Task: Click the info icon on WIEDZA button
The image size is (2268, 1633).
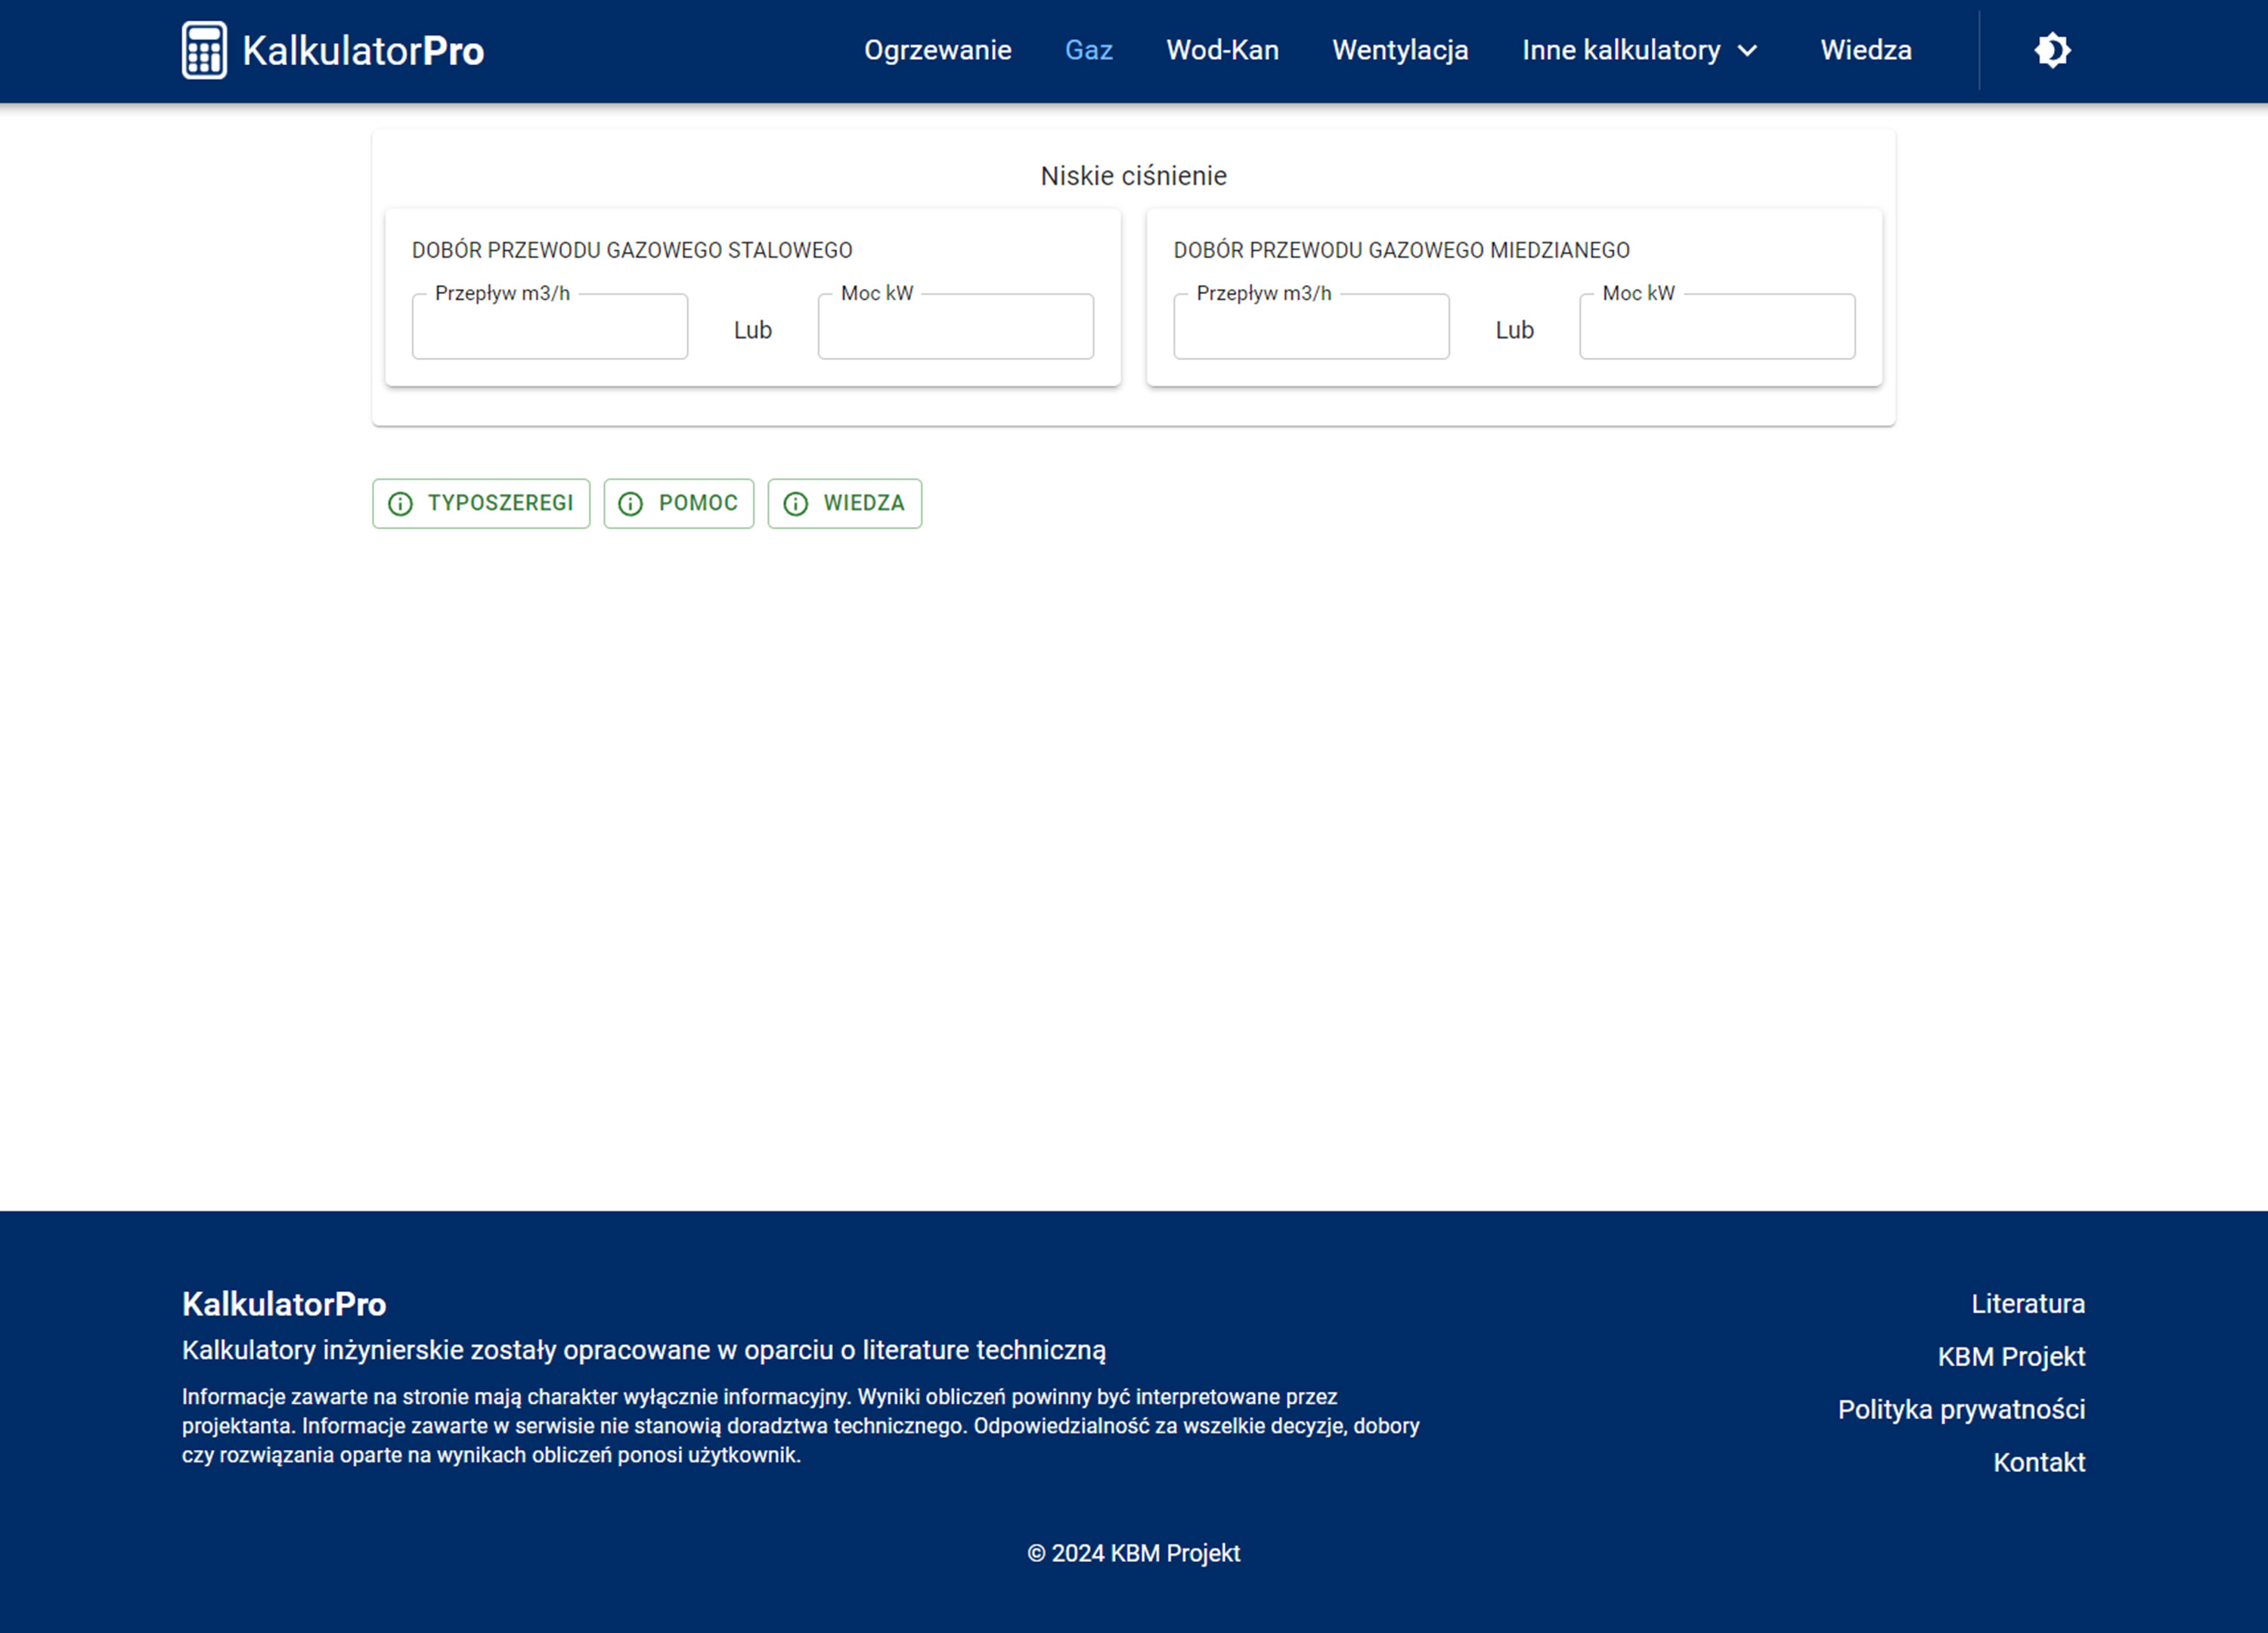Action: tap(796, 504)
